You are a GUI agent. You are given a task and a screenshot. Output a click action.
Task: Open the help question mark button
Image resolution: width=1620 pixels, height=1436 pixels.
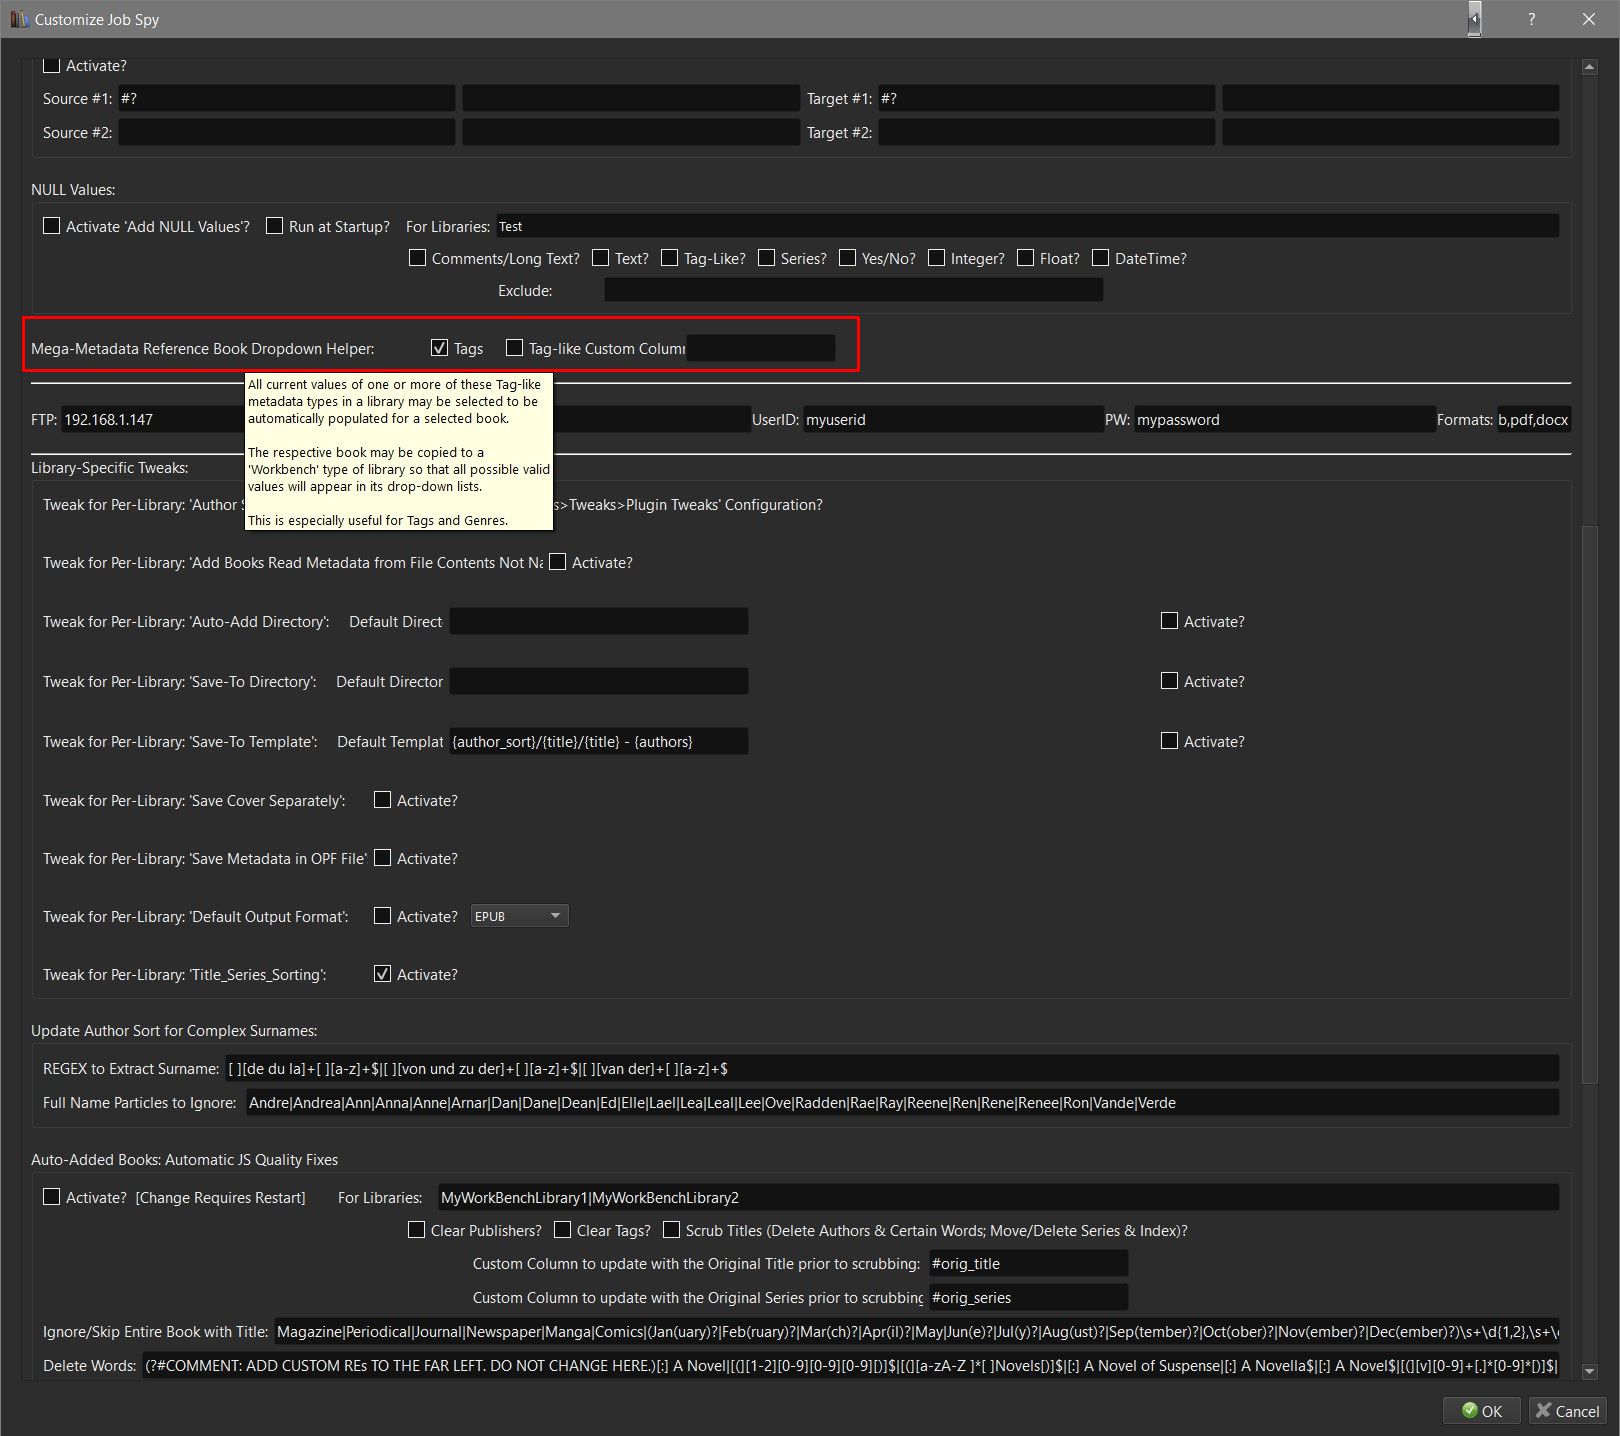pos(1531,19)
